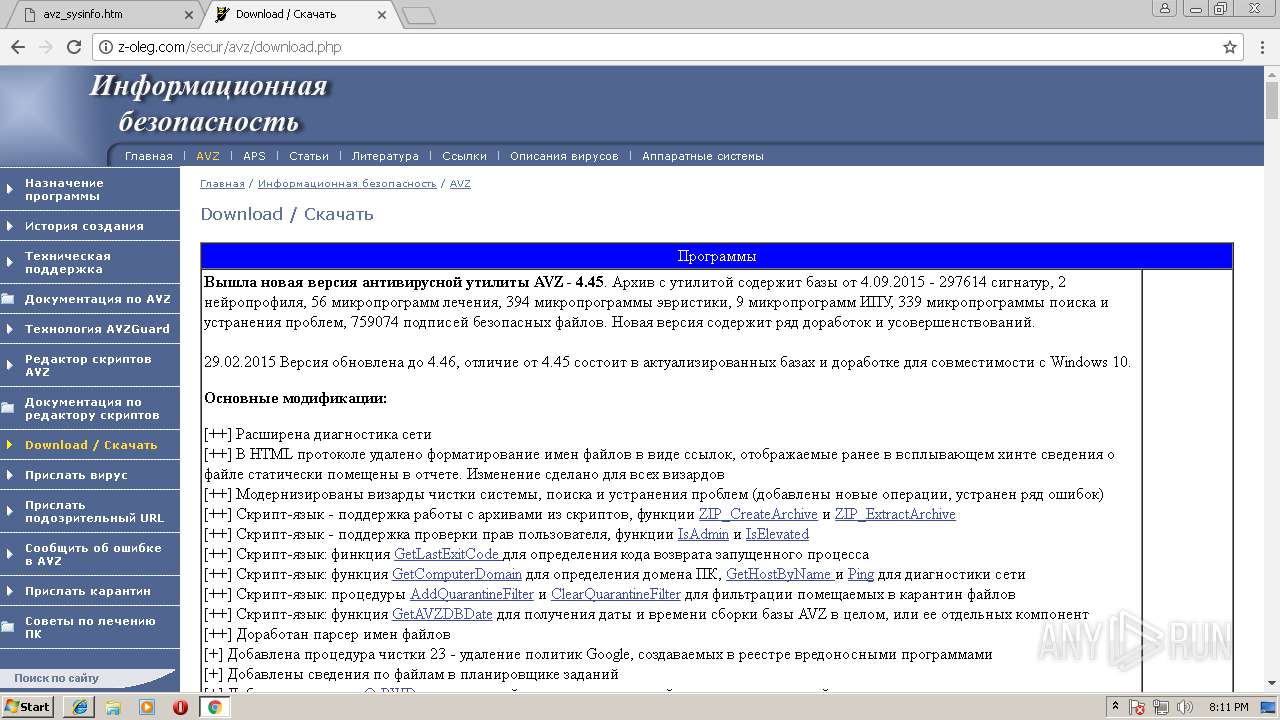Open Описания вирусов in top navigation

point(564,156)
